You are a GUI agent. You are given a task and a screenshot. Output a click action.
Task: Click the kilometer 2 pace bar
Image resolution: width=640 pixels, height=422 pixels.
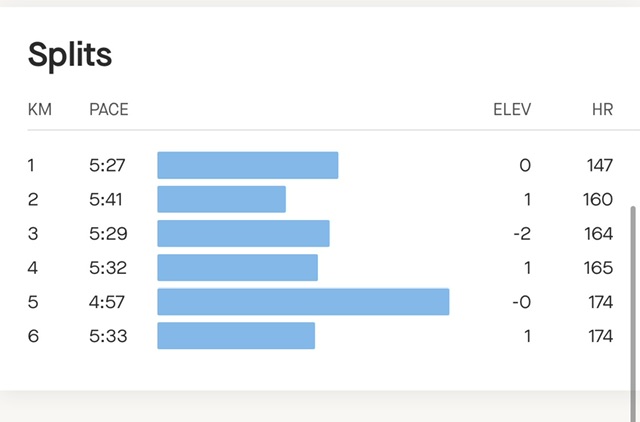pyautogui.click(x=222, y=199)
